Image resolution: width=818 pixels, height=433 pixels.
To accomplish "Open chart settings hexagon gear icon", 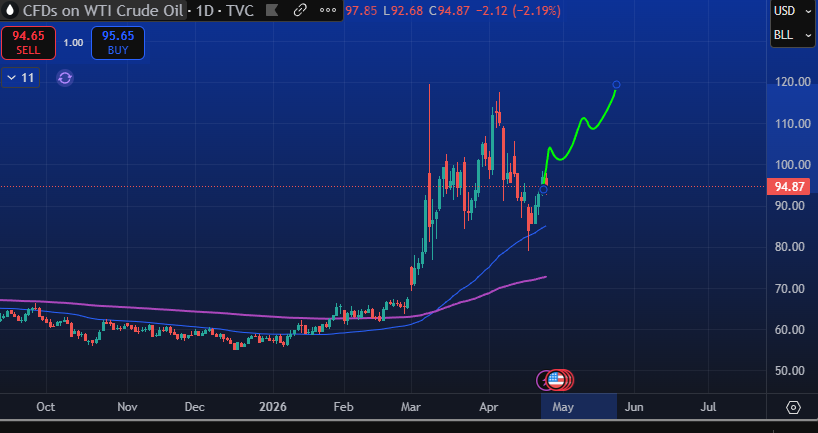I will (793, 407).
